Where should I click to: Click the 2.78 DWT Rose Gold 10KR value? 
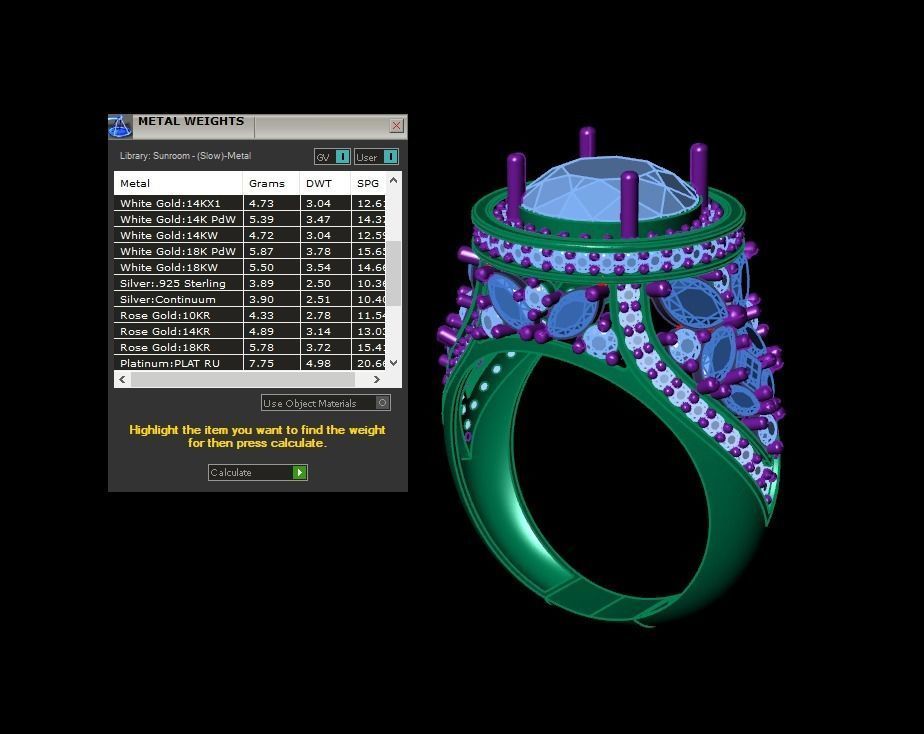(x=318, y=316)
